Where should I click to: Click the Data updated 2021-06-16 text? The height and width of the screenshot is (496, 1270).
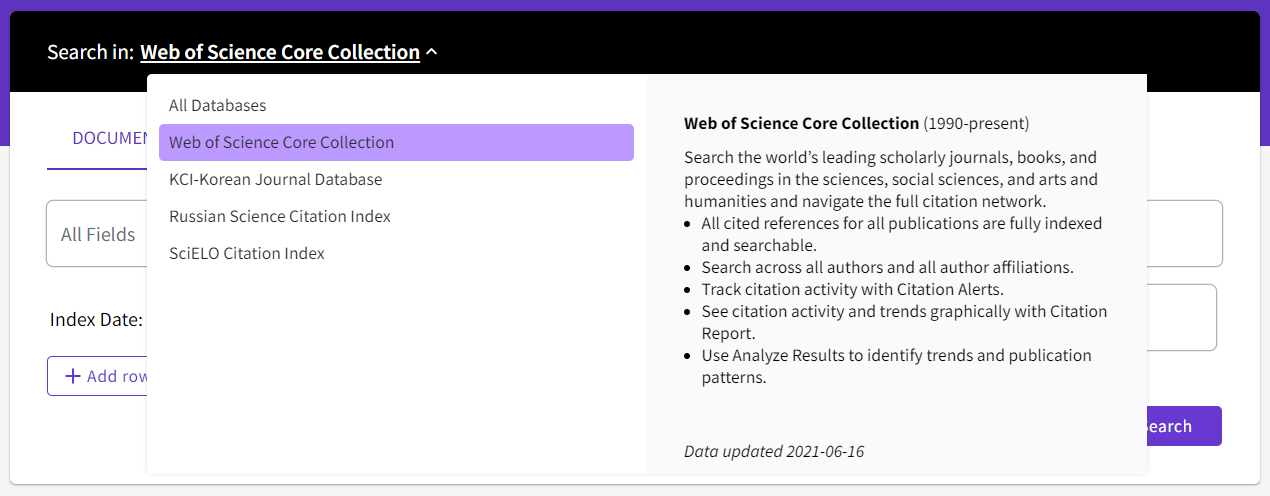[x=774, y=451]
